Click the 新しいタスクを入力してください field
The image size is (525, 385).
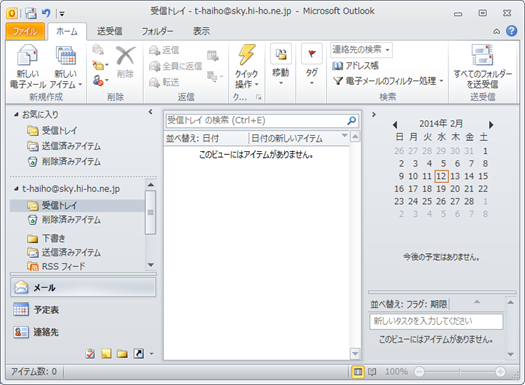click(x=436, y=321)
